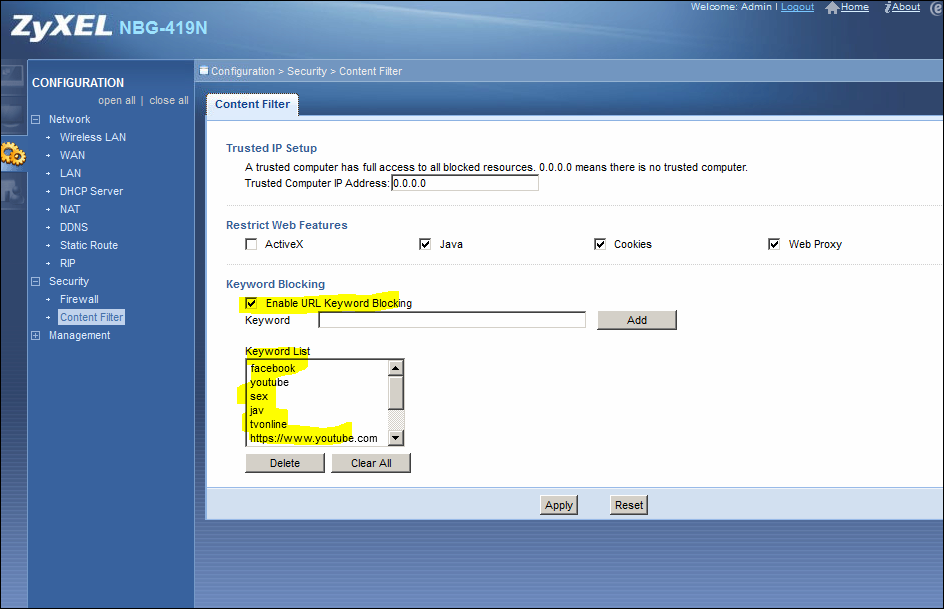Collapse the Security tree section
This screenshot has width=944, height=609.
[36, 282]
